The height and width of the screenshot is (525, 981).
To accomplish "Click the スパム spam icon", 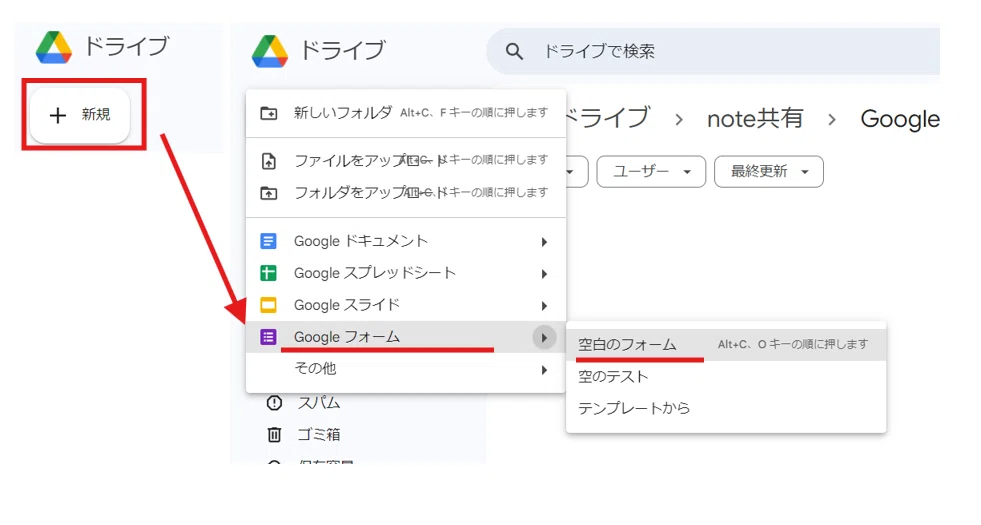I will click(x=274, y=403).
